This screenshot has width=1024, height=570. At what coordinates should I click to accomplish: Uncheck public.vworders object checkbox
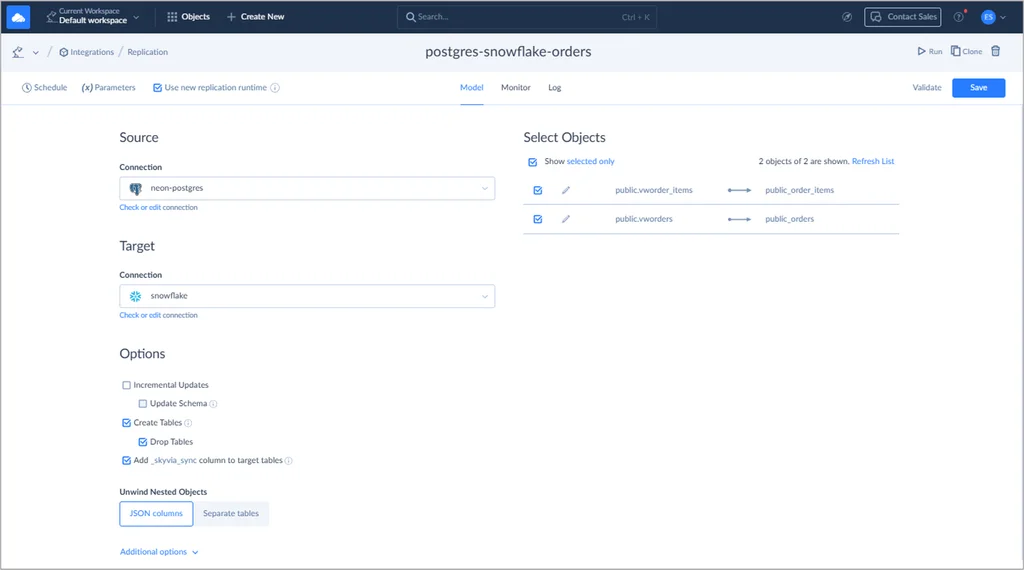coord(537,219)
